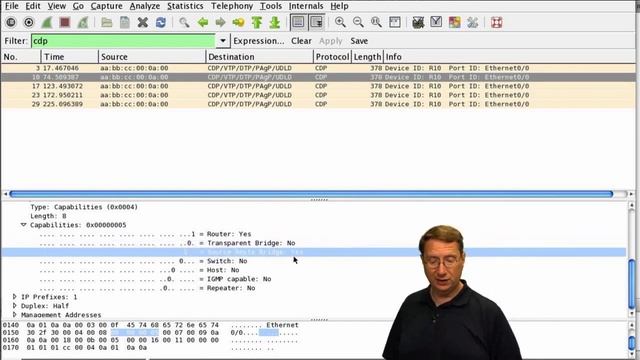
Task: Select packet 17 at time 123.493072
Action: pos(318,86)
